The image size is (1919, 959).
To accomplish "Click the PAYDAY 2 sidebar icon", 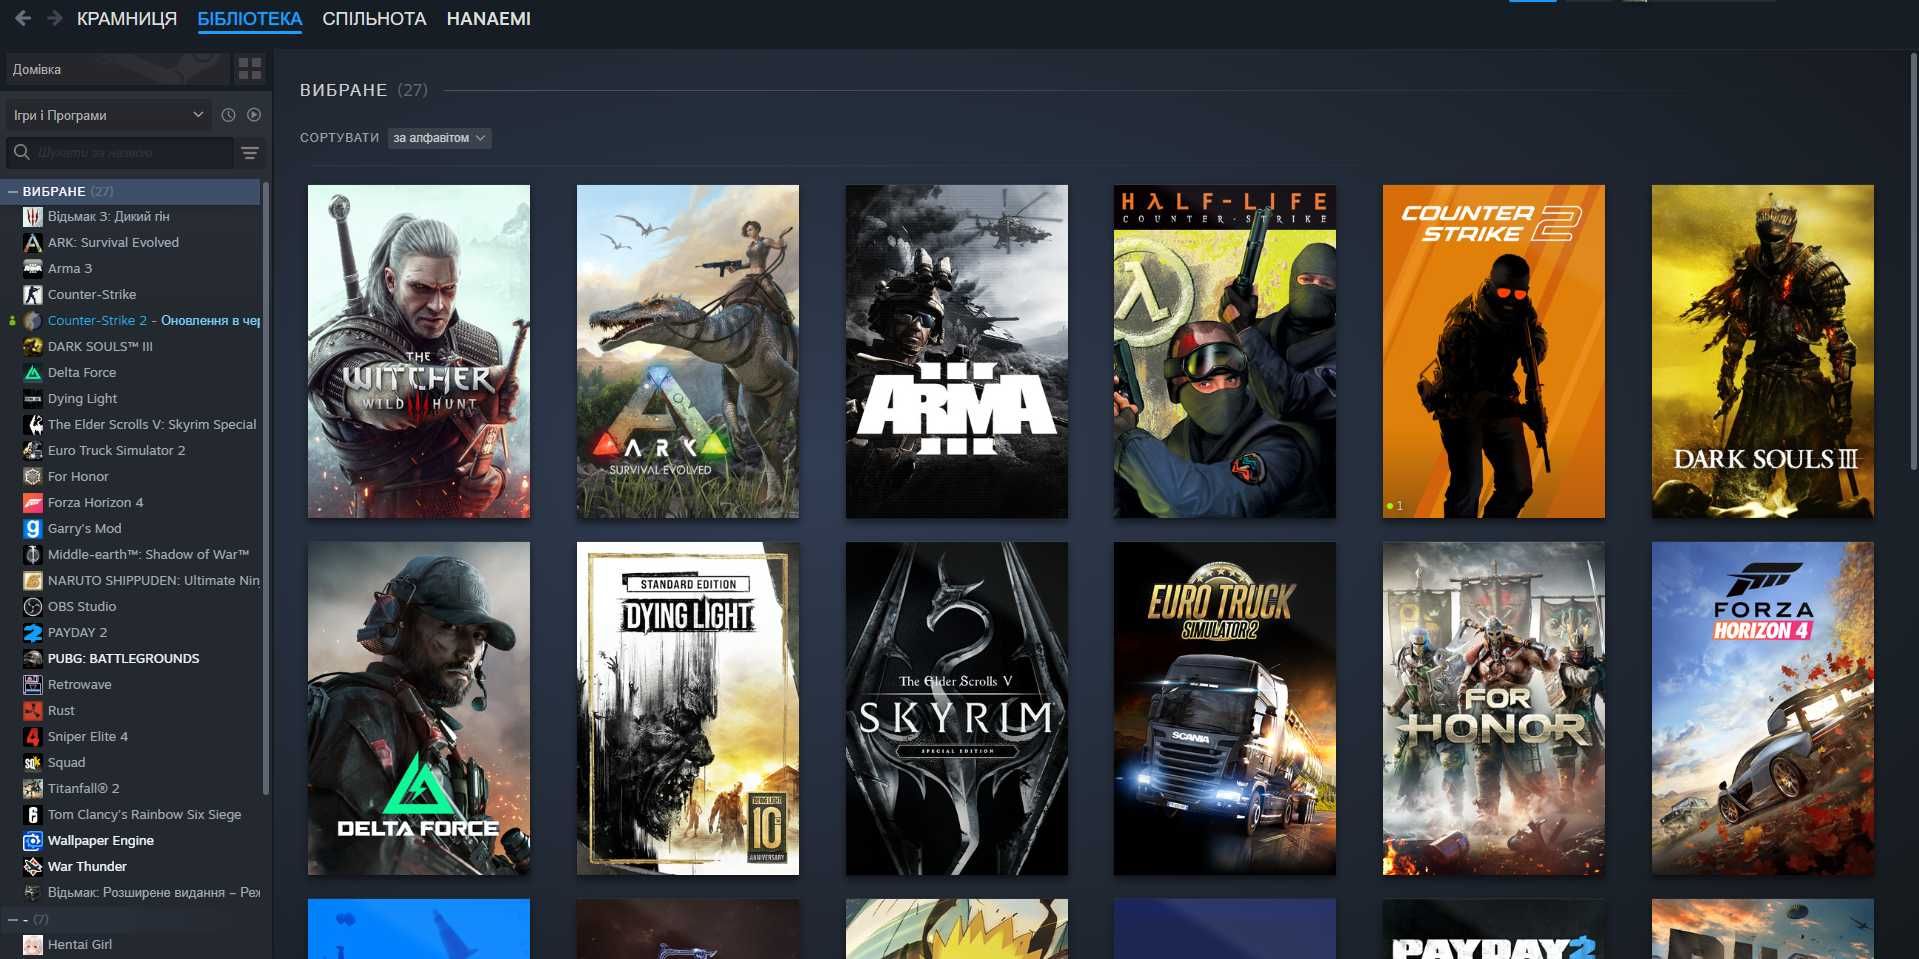I will pos(33,632).
